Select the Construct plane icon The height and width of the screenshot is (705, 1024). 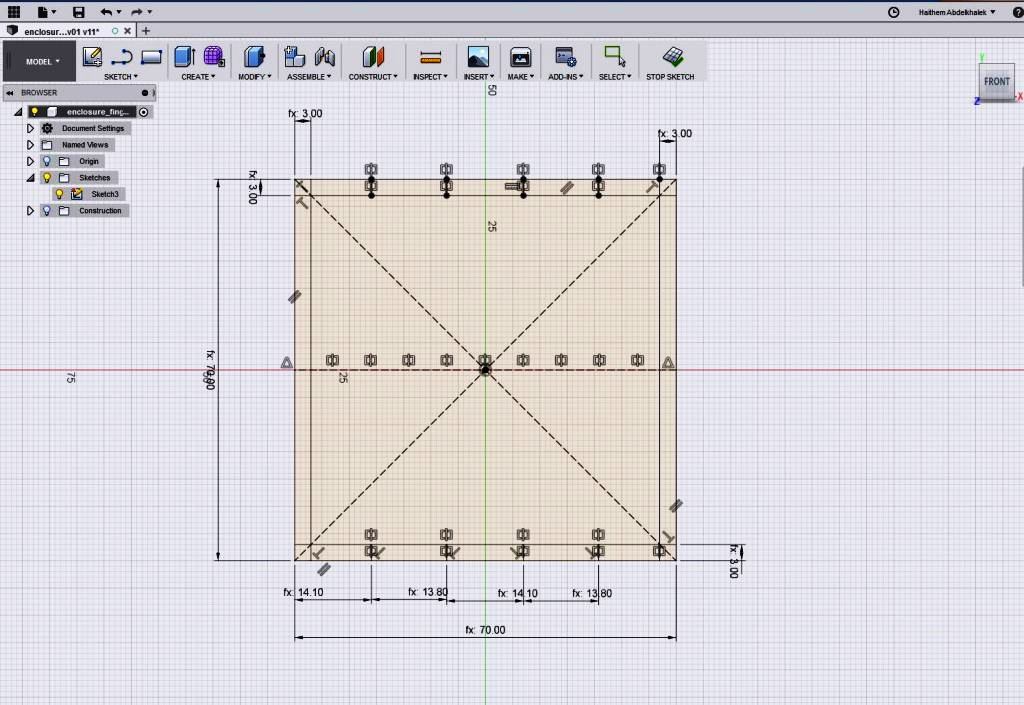pos(373,57)
